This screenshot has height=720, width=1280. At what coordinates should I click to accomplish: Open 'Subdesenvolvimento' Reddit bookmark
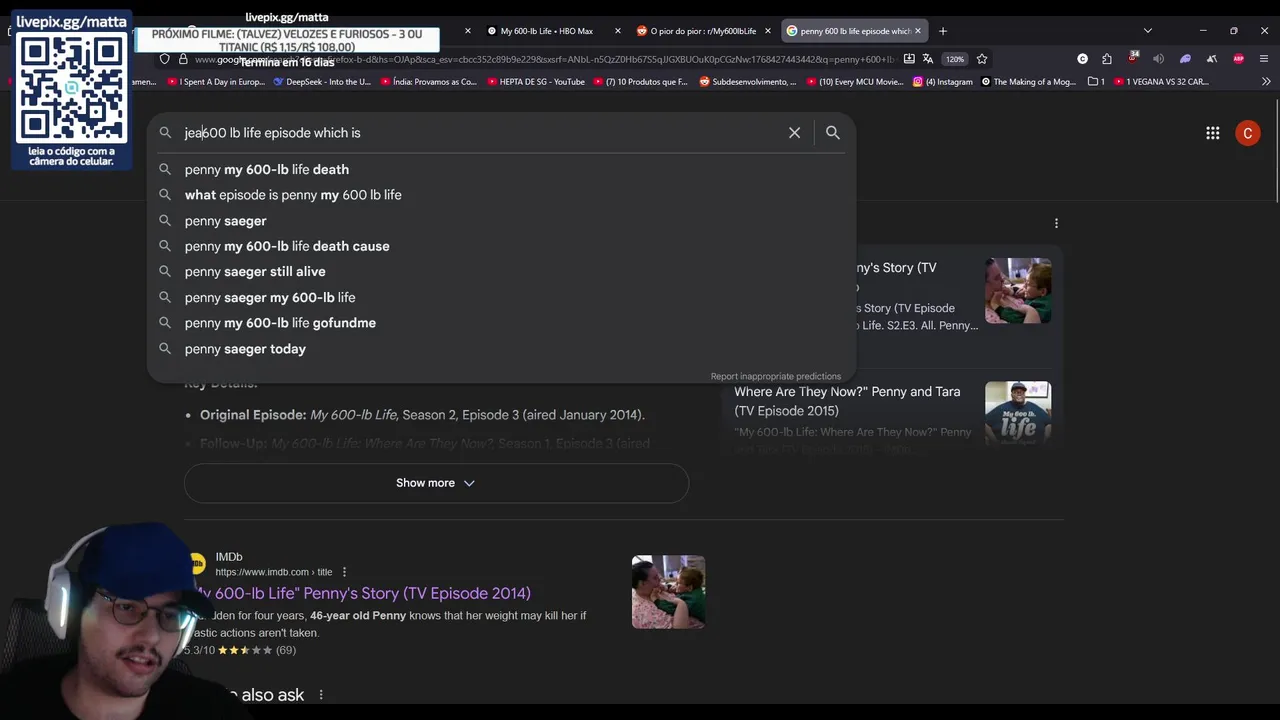tap(748, 82)
